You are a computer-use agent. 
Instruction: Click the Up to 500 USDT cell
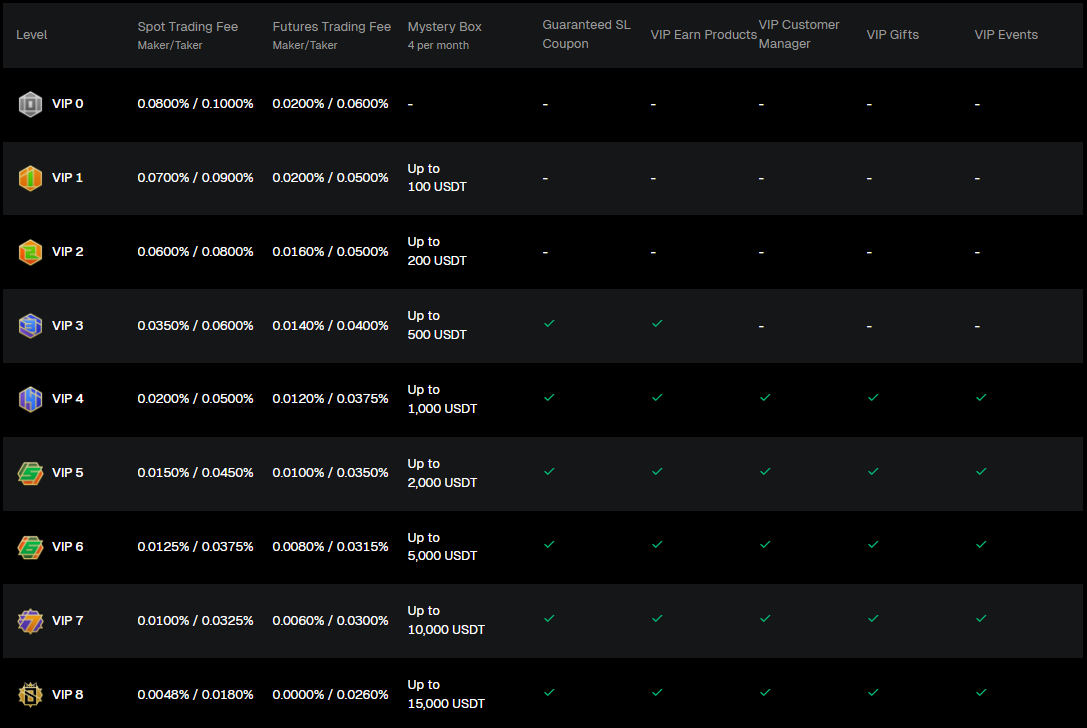(x=437, y=325)
